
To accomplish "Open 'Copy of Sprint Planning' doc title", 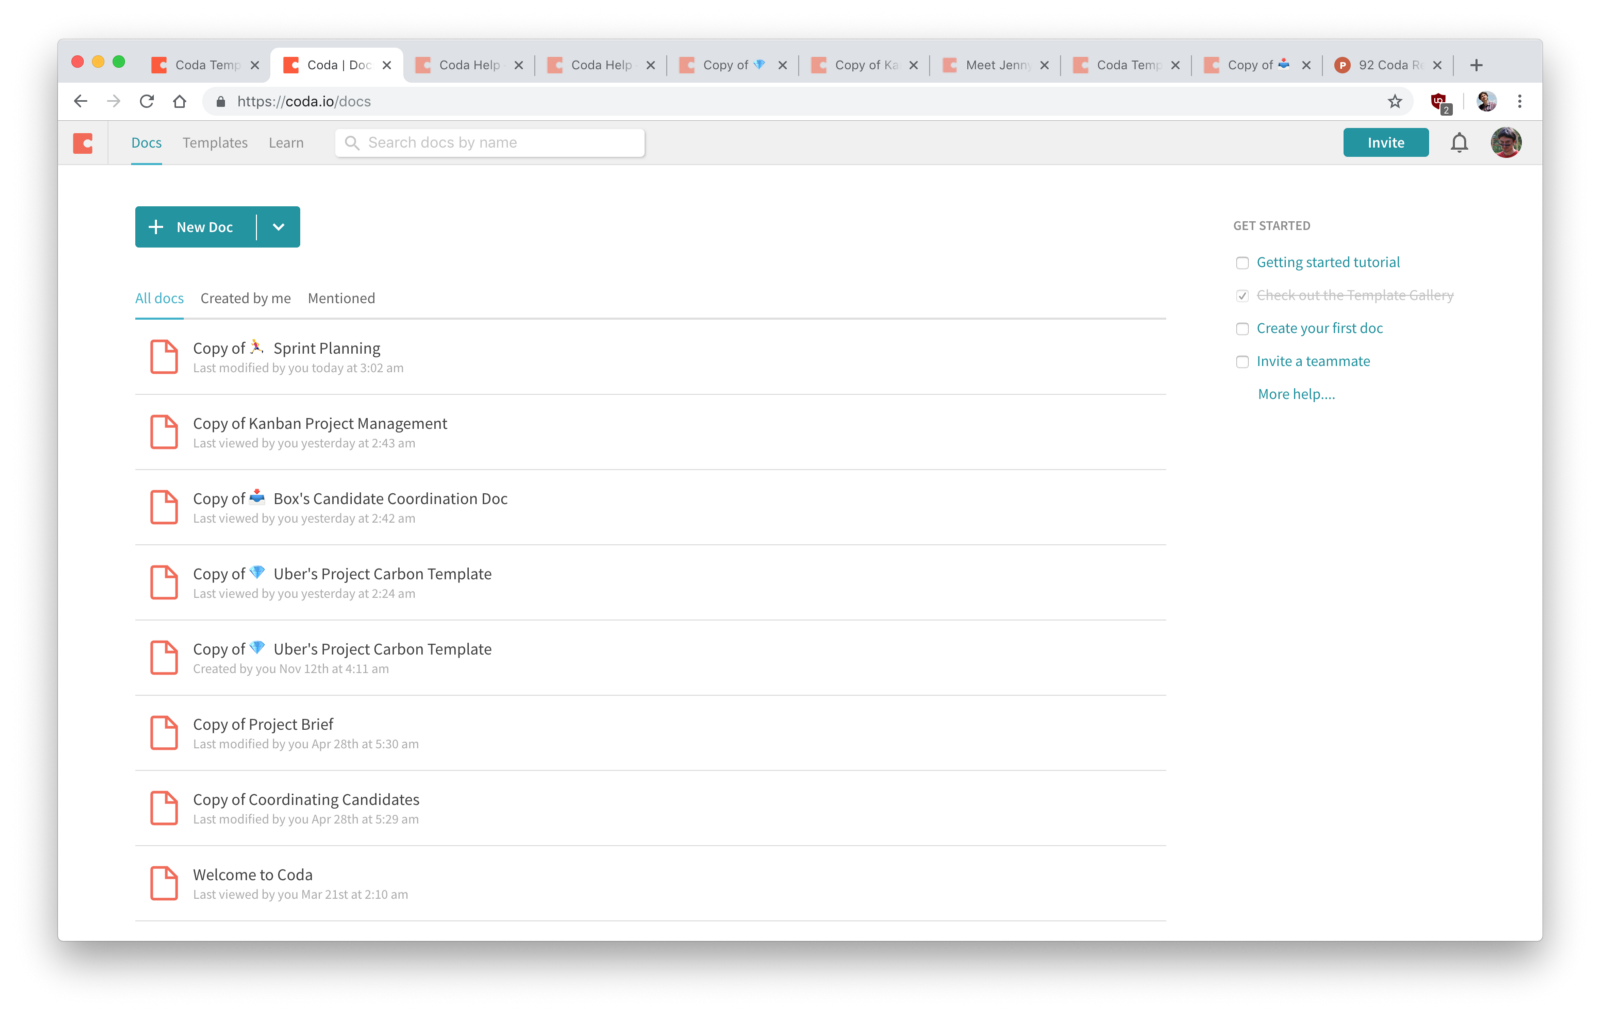I will click(287, 348).
